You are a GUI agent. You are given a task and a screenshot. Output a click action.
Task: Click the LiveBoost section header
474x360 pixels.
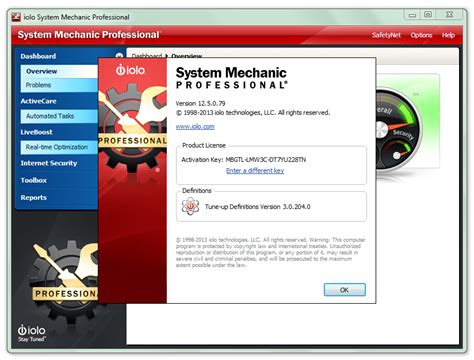tap(36, 132)
